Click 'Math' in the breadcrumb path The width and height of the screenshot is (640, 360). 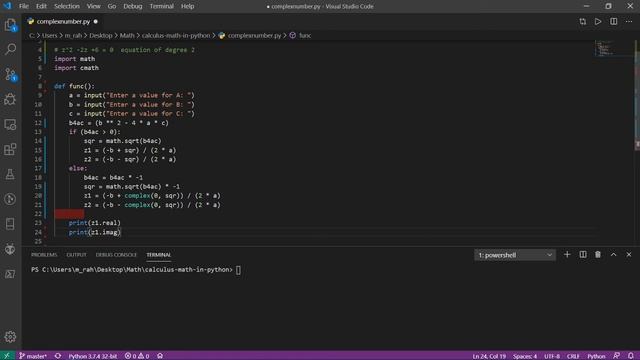pyautogui.click(x=127, y=36)
